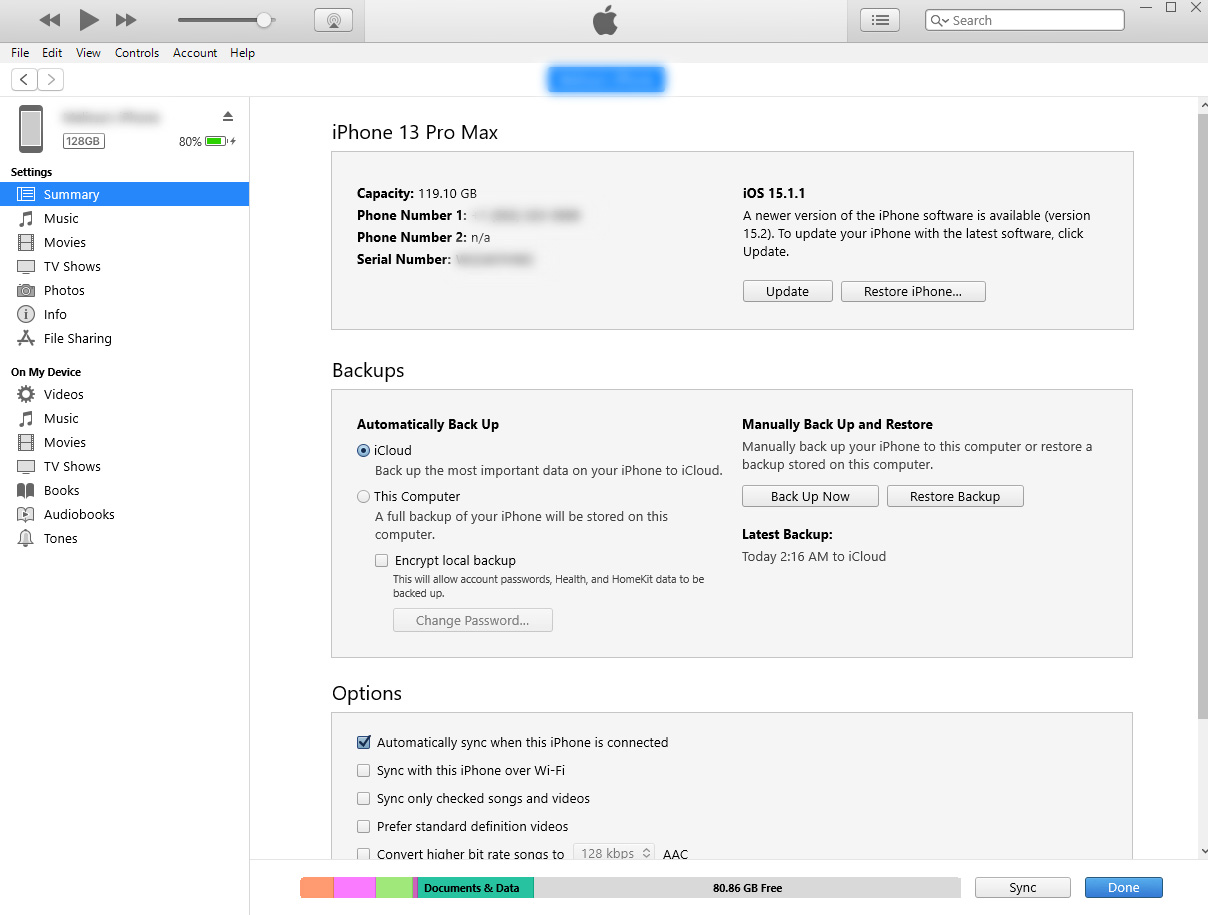Click the iPhone device icon
The image size is (1208, 915).
pos(31,129)
